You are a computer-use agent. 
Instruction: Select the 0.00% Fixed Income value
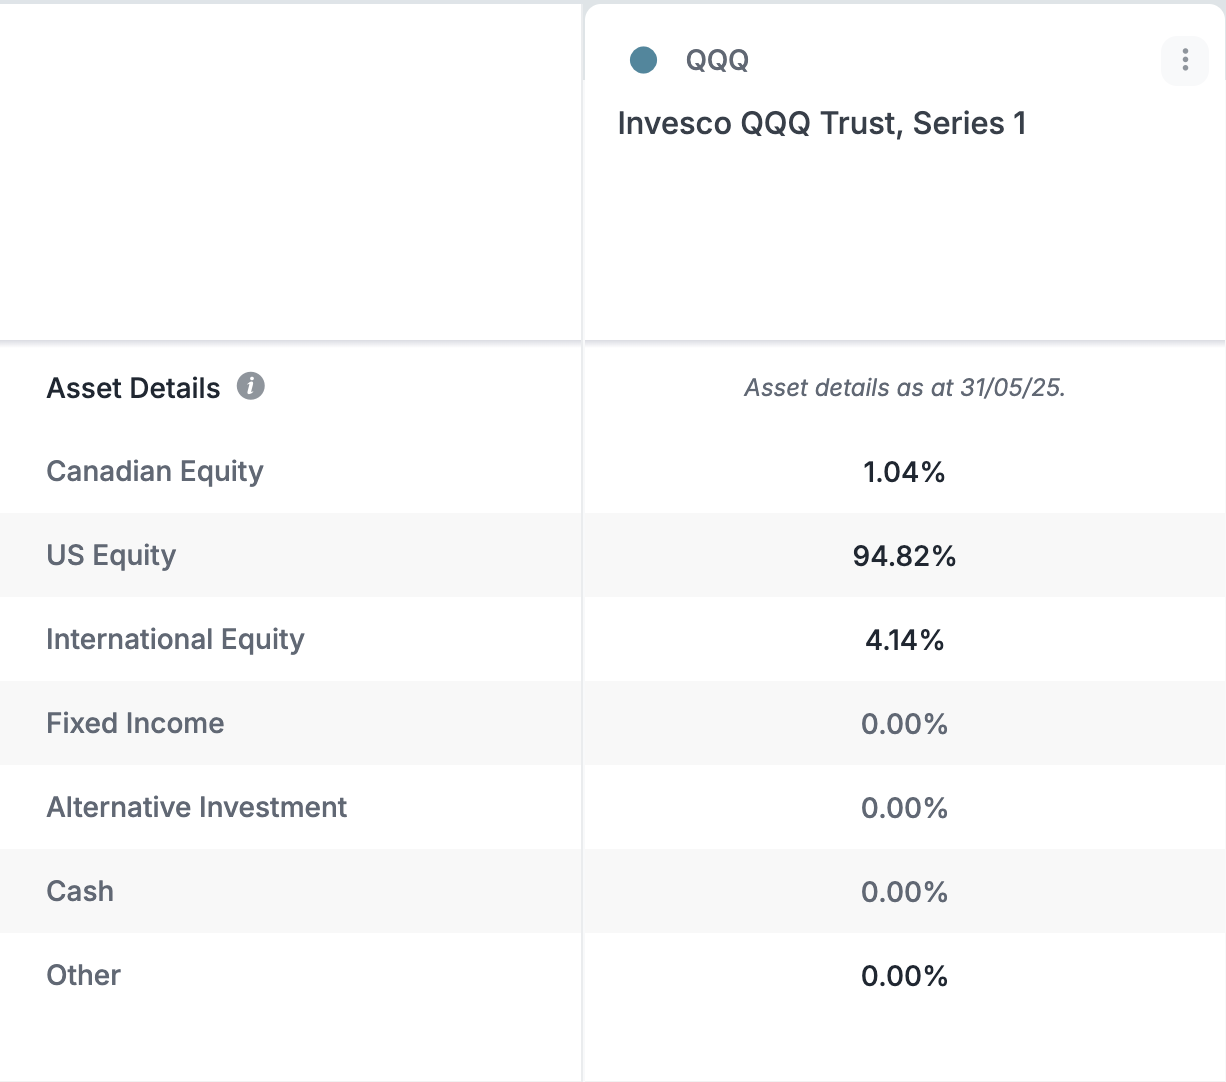click(x=905, y=724)
